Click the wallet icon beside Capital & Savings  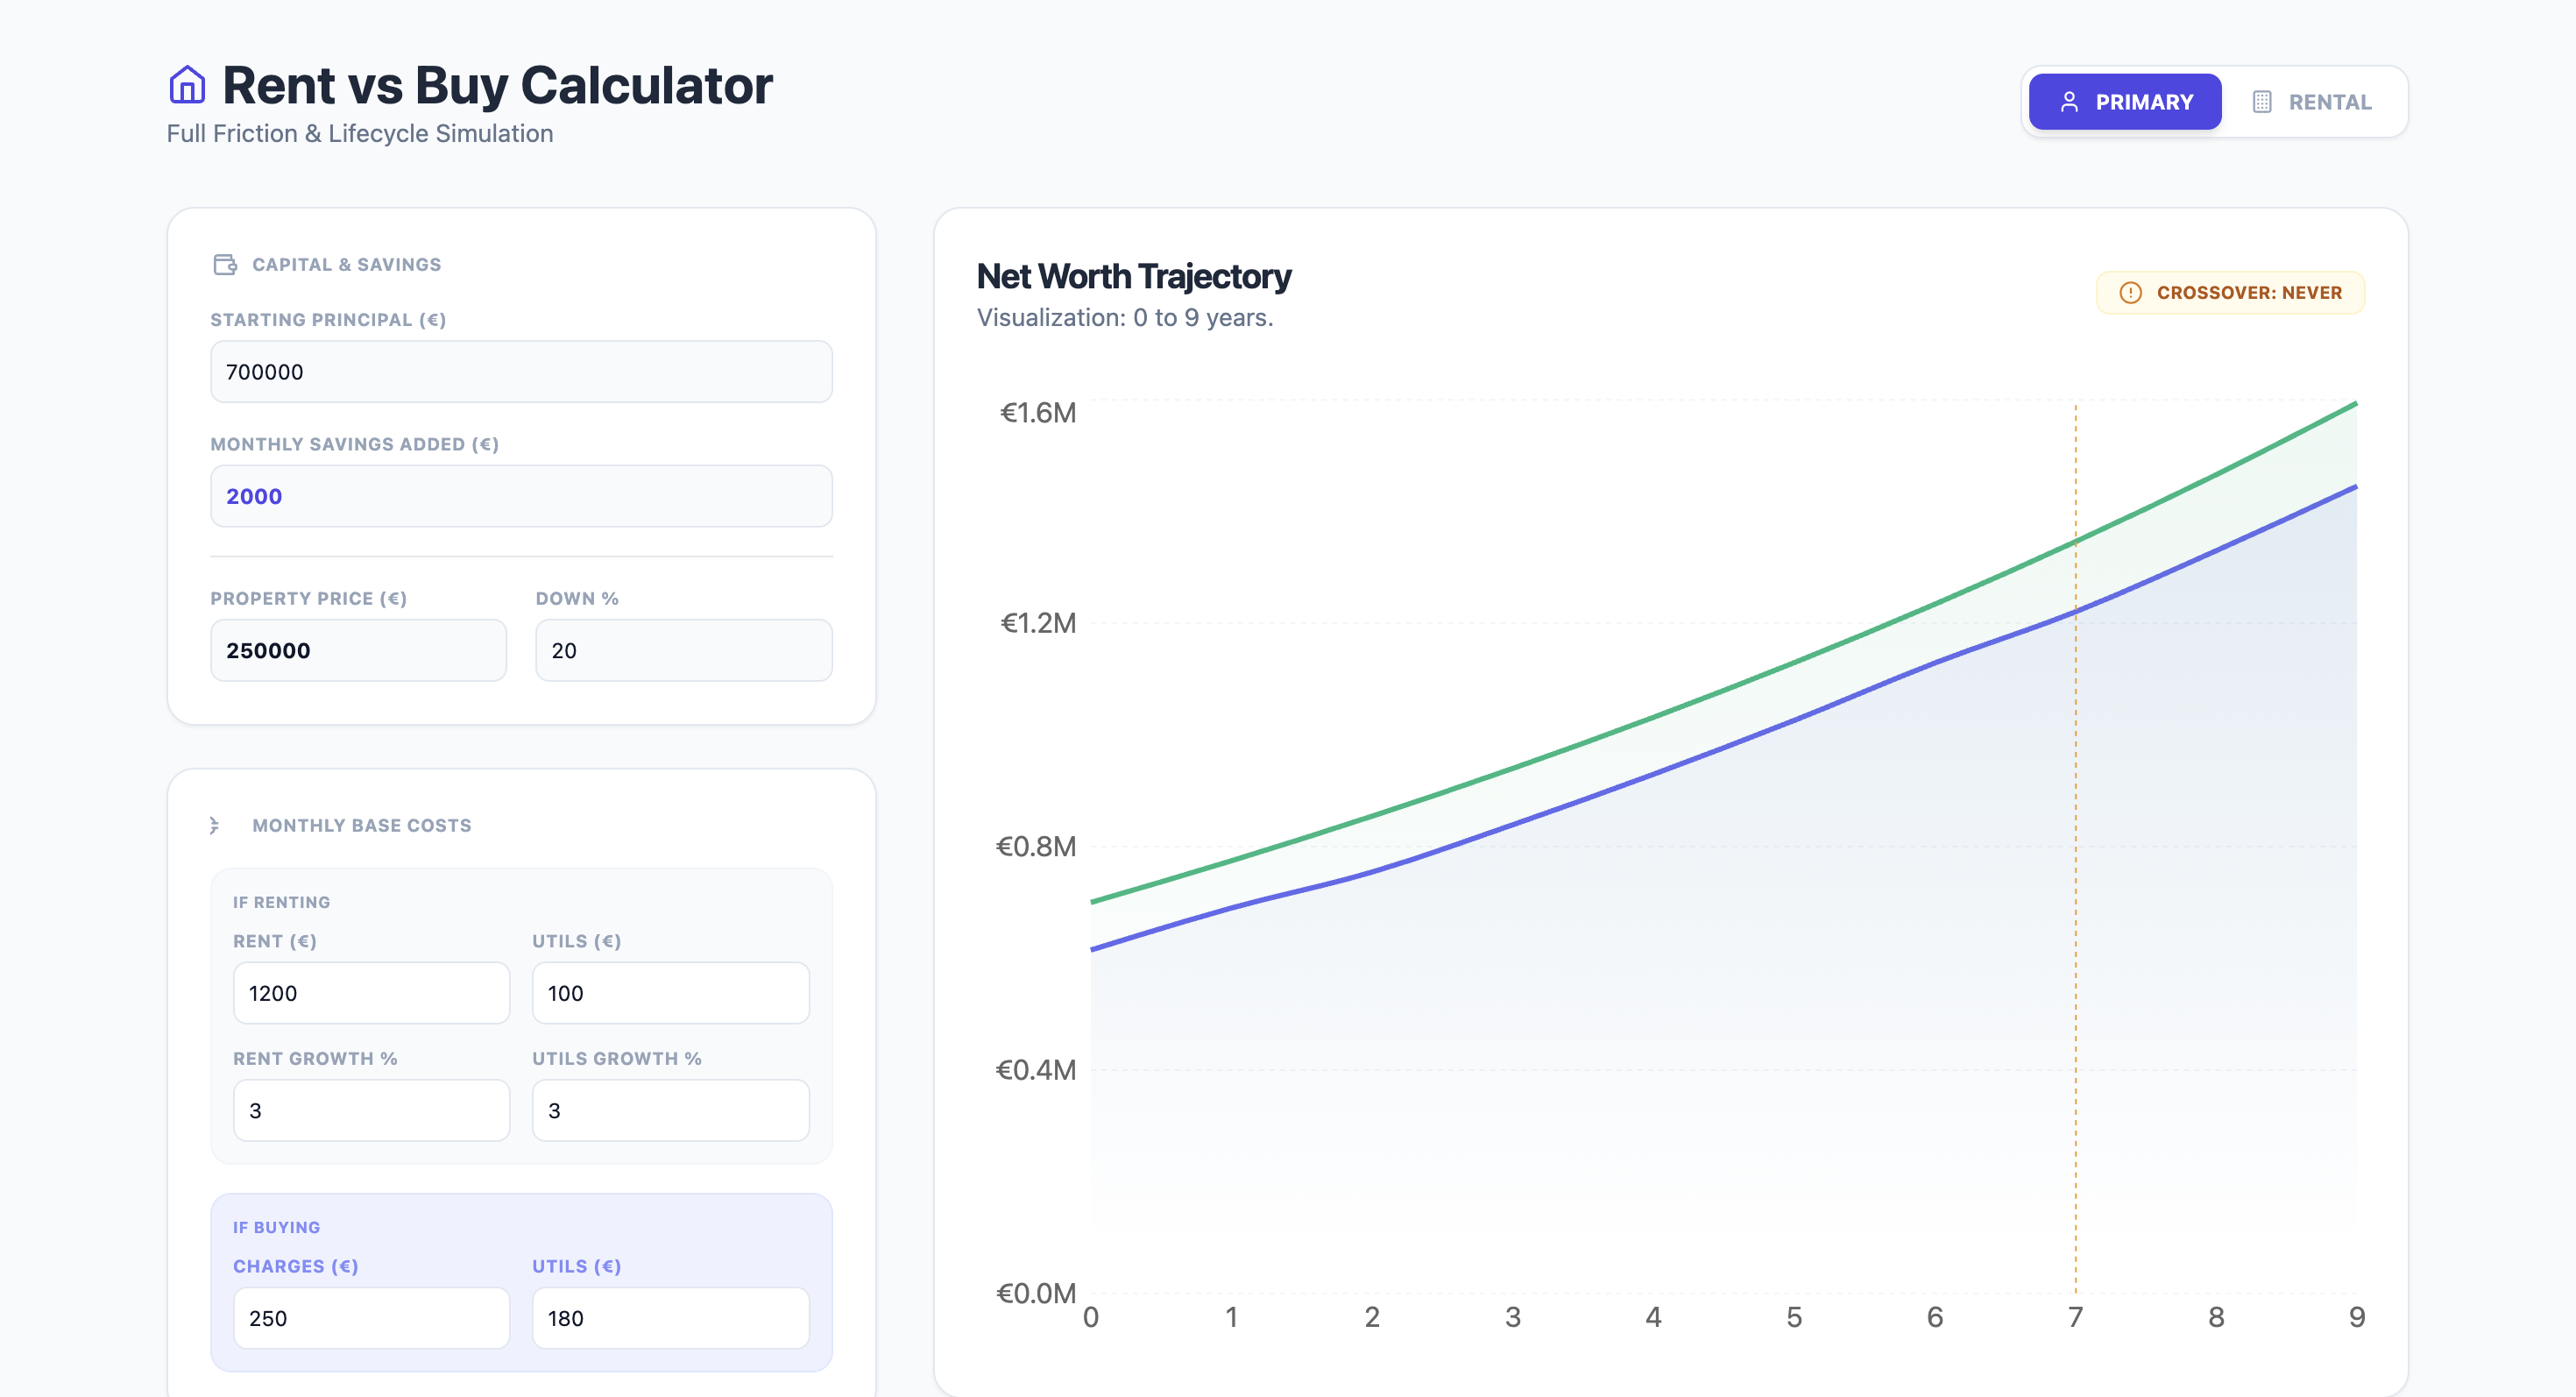coord(225,264)
